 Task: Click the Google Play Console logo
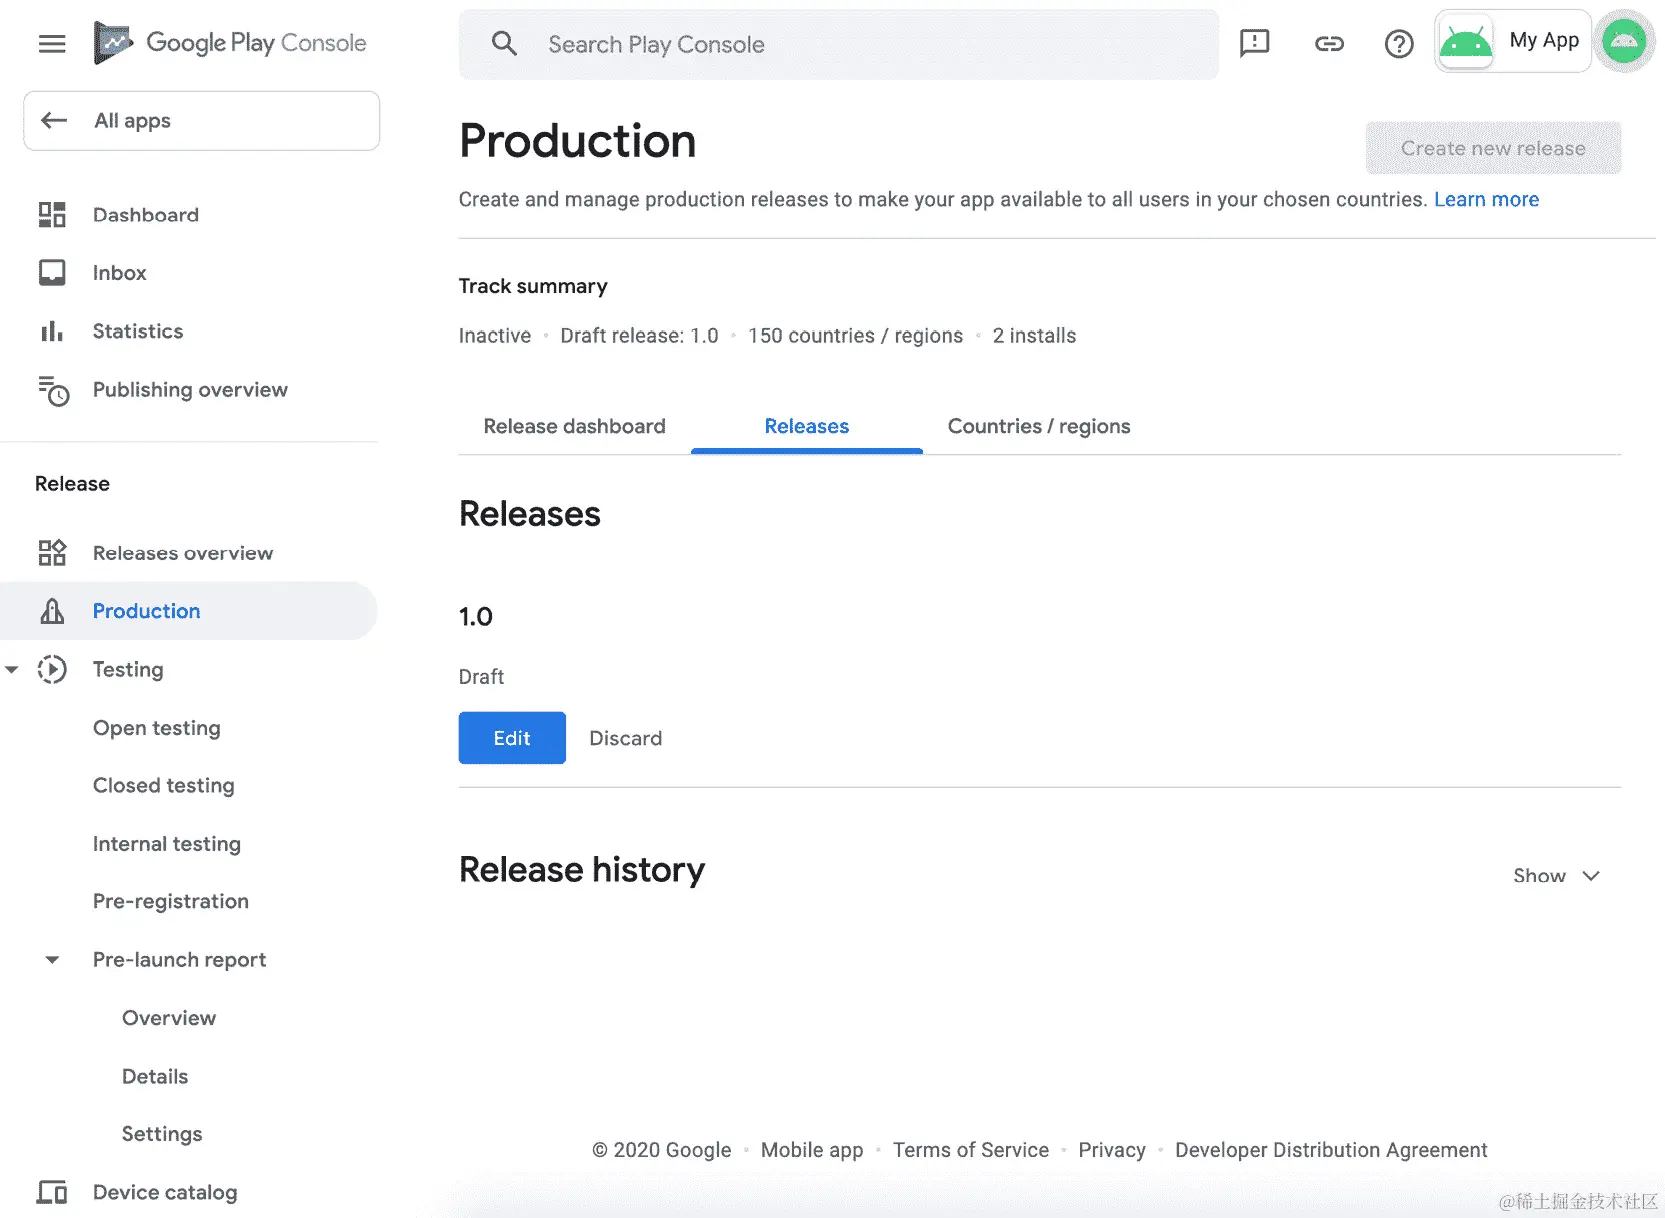click(x=231, y=43)
